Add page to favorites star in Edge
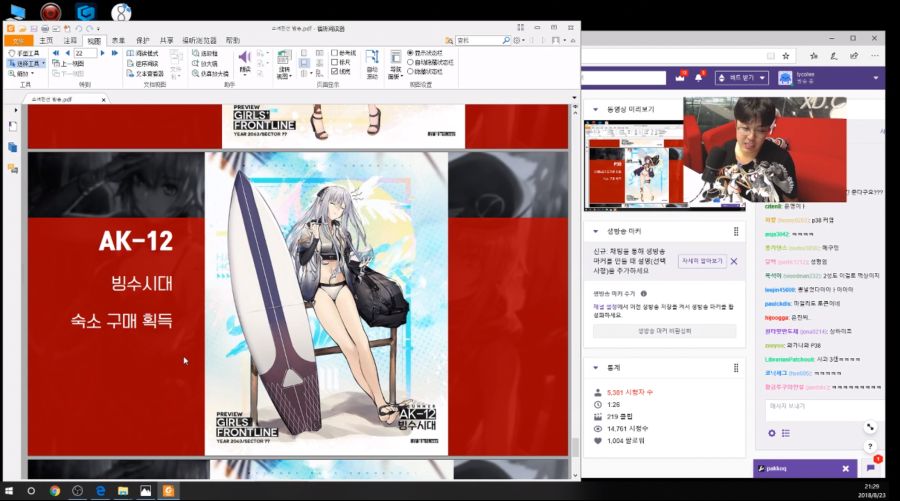Screen dimensions: 900x501 tap(786, 56)
